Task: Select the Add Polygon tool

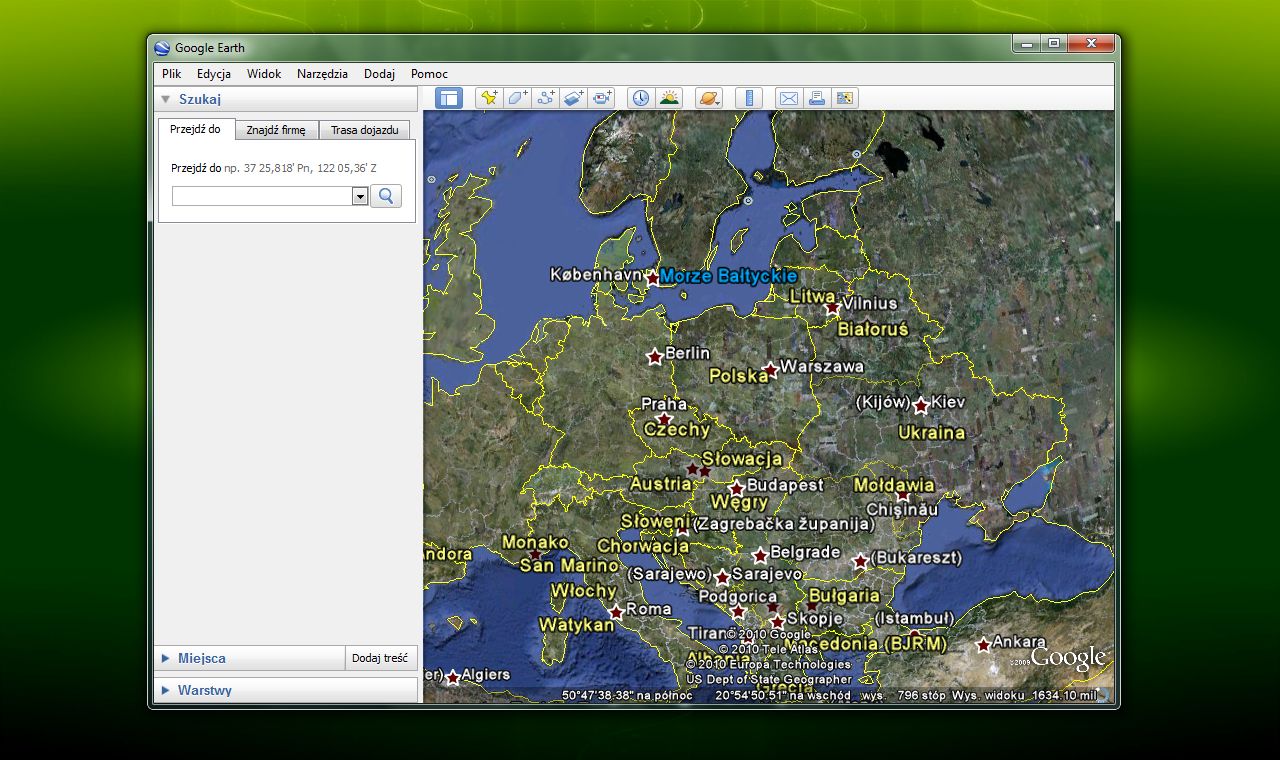Action: coord(516,98)
